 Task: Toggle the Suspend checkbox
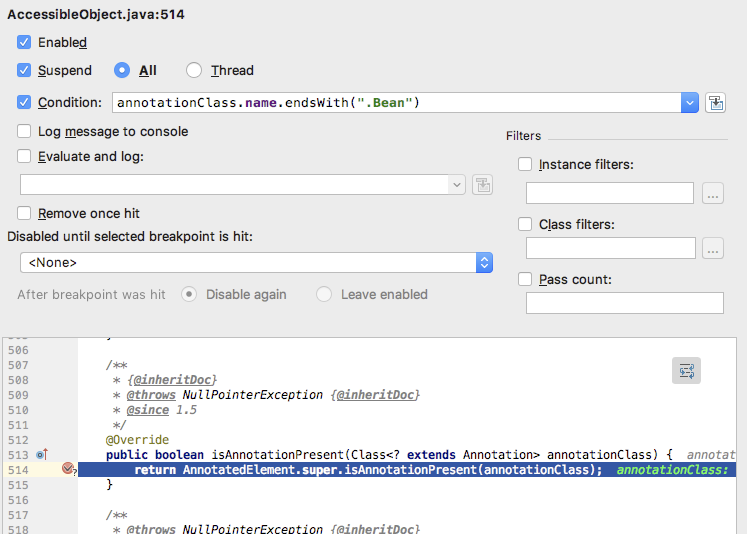[24, 71]
